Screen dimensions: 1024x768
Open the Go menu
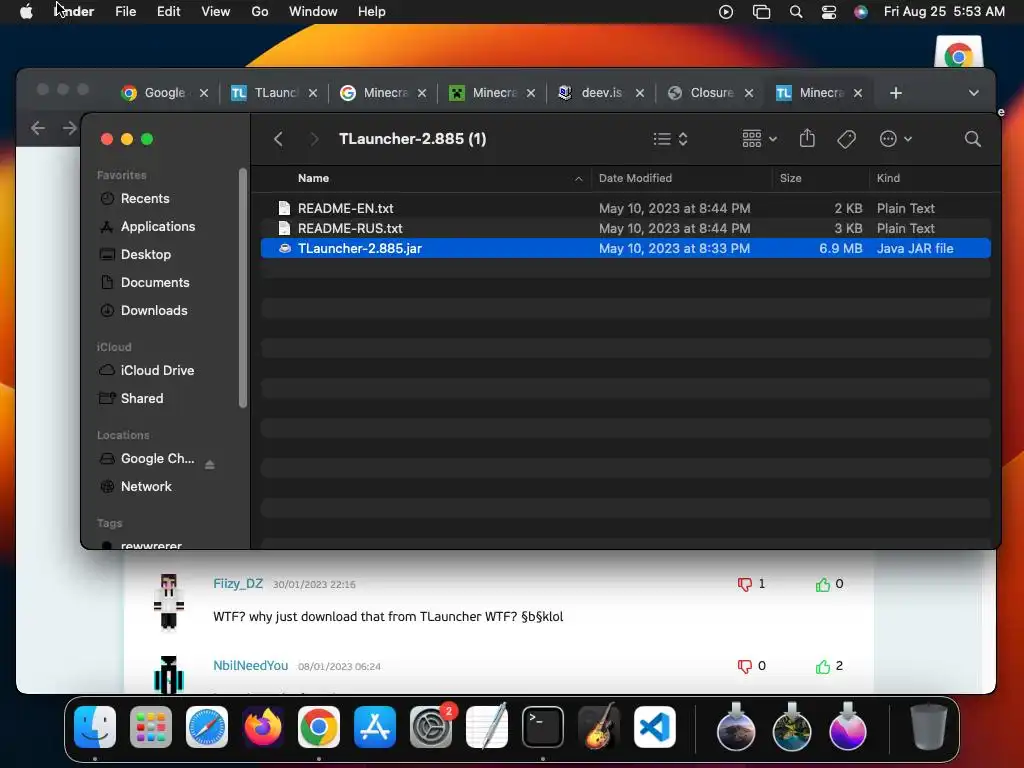(260, 12)
